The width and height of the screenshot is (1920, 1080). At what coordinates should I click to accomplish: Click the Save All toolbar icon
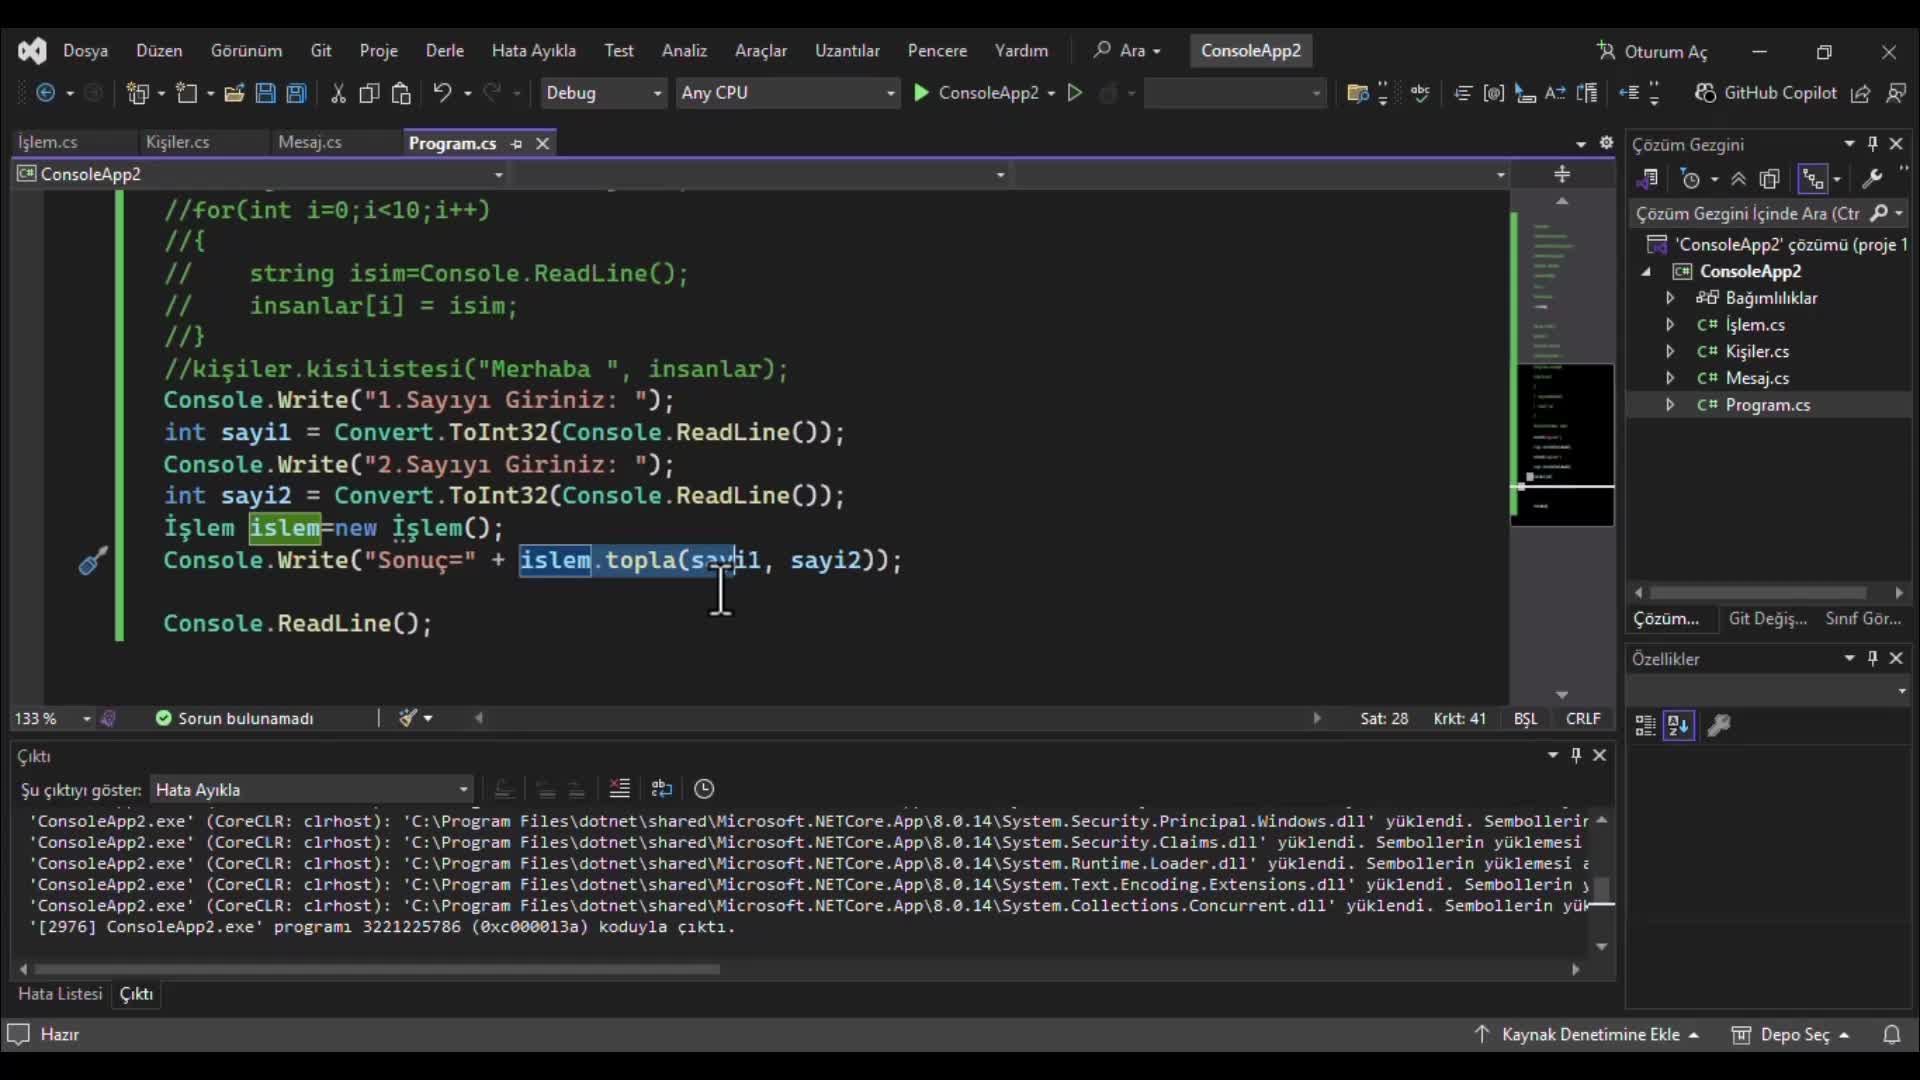point(297,93)
